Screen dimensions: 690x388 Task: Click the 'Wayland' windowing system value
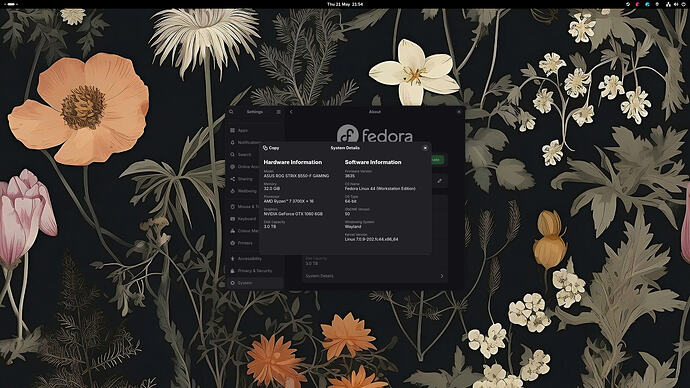(x=353, y=227)
